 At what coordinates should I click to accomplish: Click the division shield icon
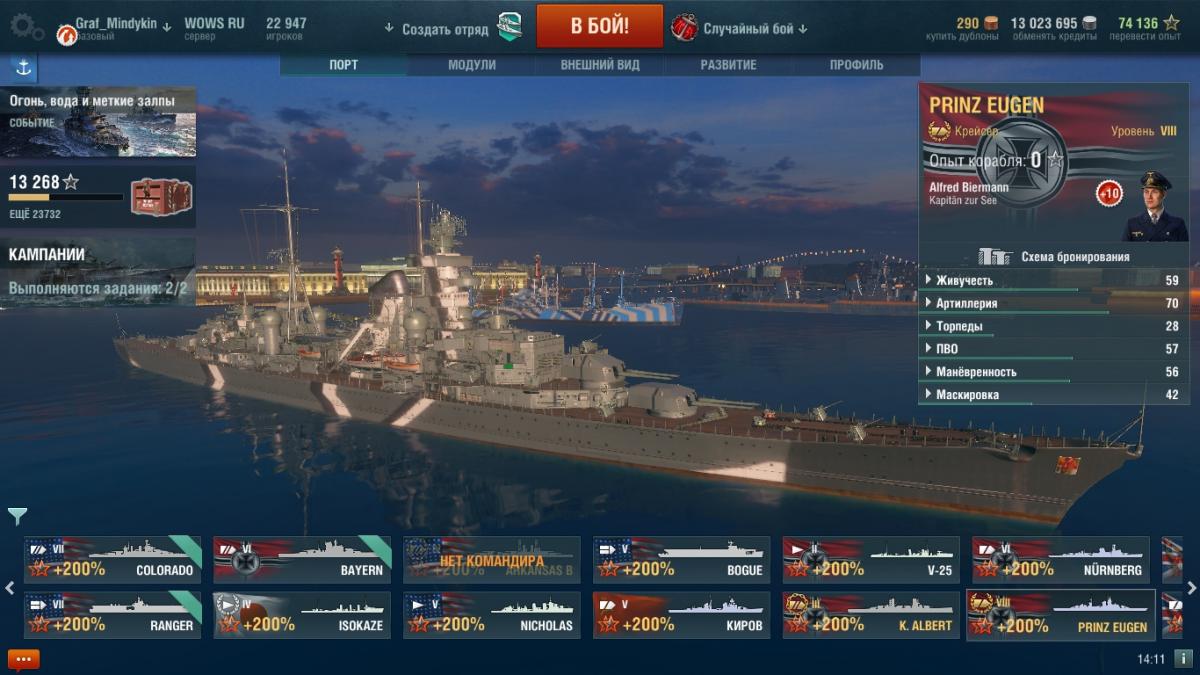510,28
